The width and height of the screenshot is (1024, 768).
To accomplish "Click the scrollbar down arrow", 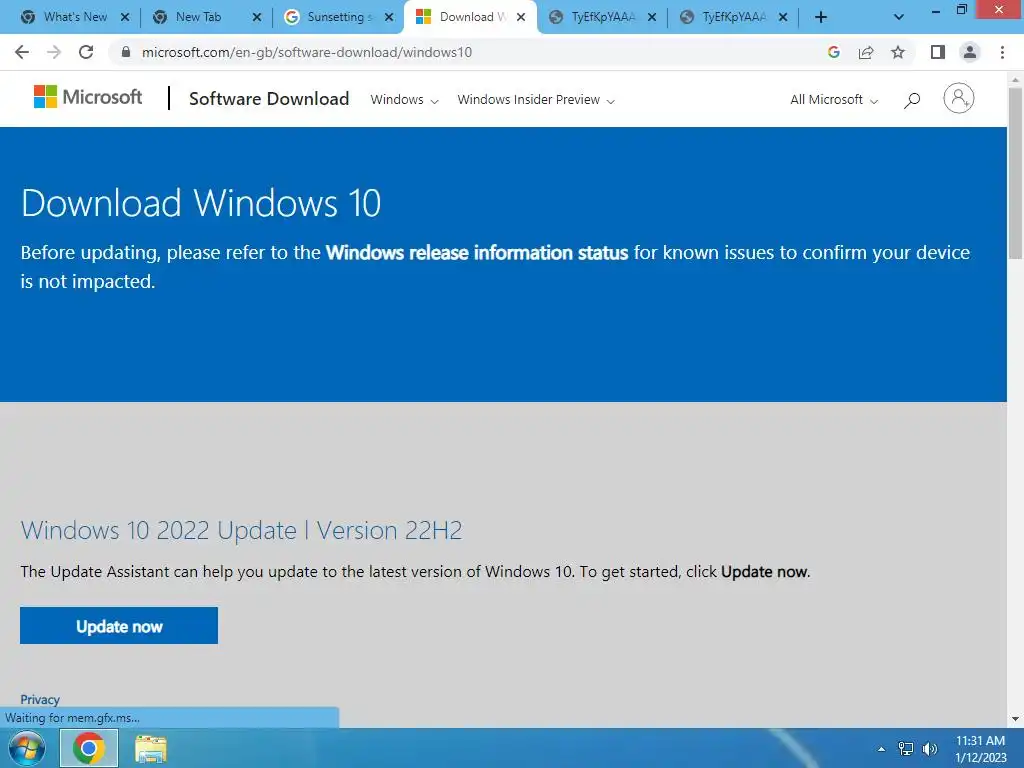I will [1015, 719].
